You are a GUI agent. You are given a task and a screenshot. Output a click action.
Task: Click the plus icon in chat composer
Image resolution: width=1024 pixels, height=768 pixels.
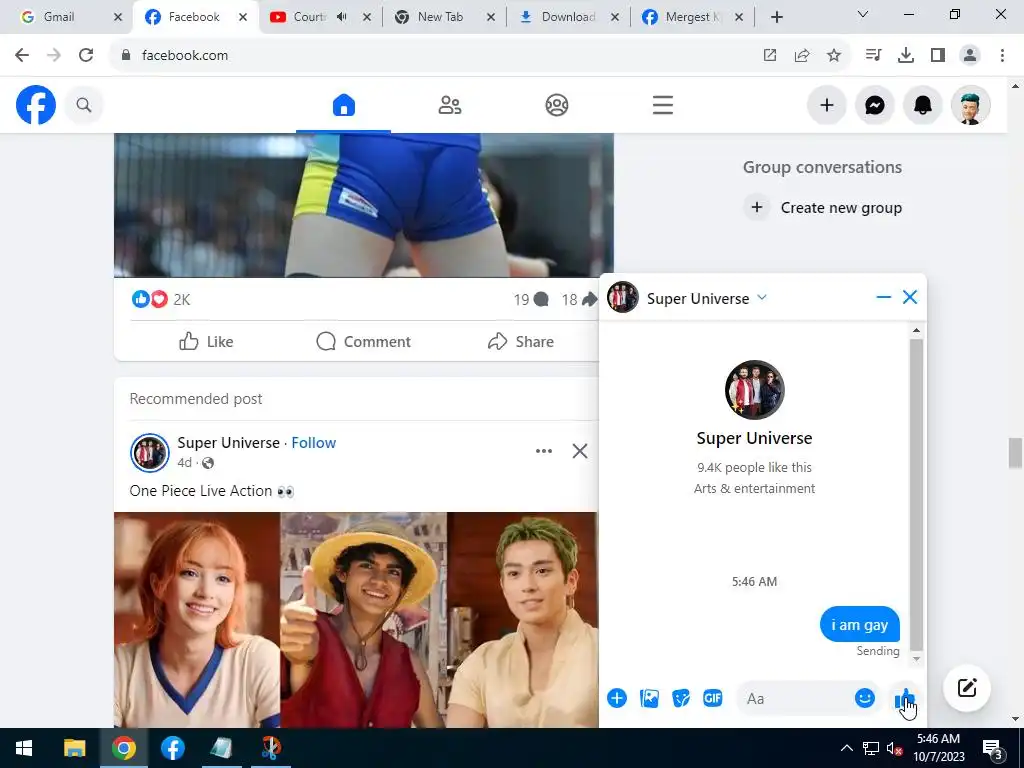[616, 698]
